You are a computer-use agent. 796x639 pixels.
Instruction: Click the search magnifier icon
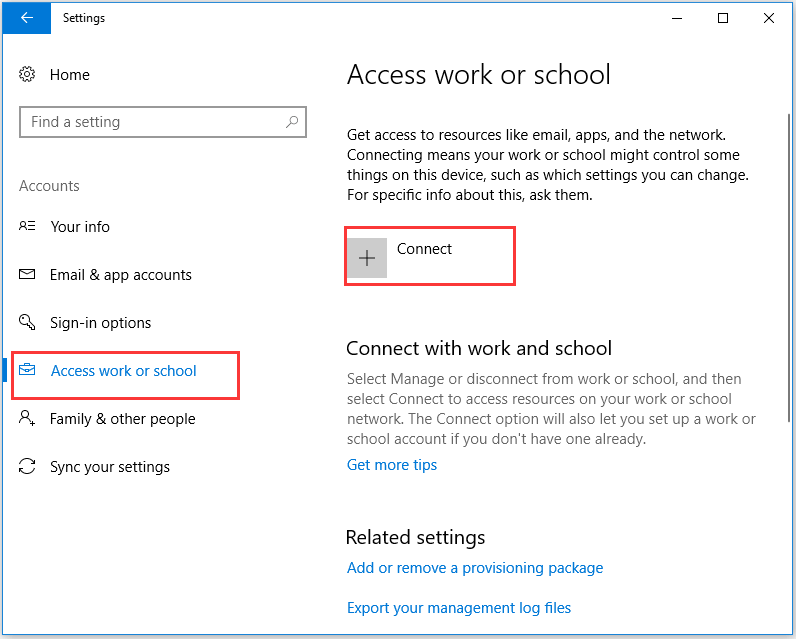tap(292, 122)
